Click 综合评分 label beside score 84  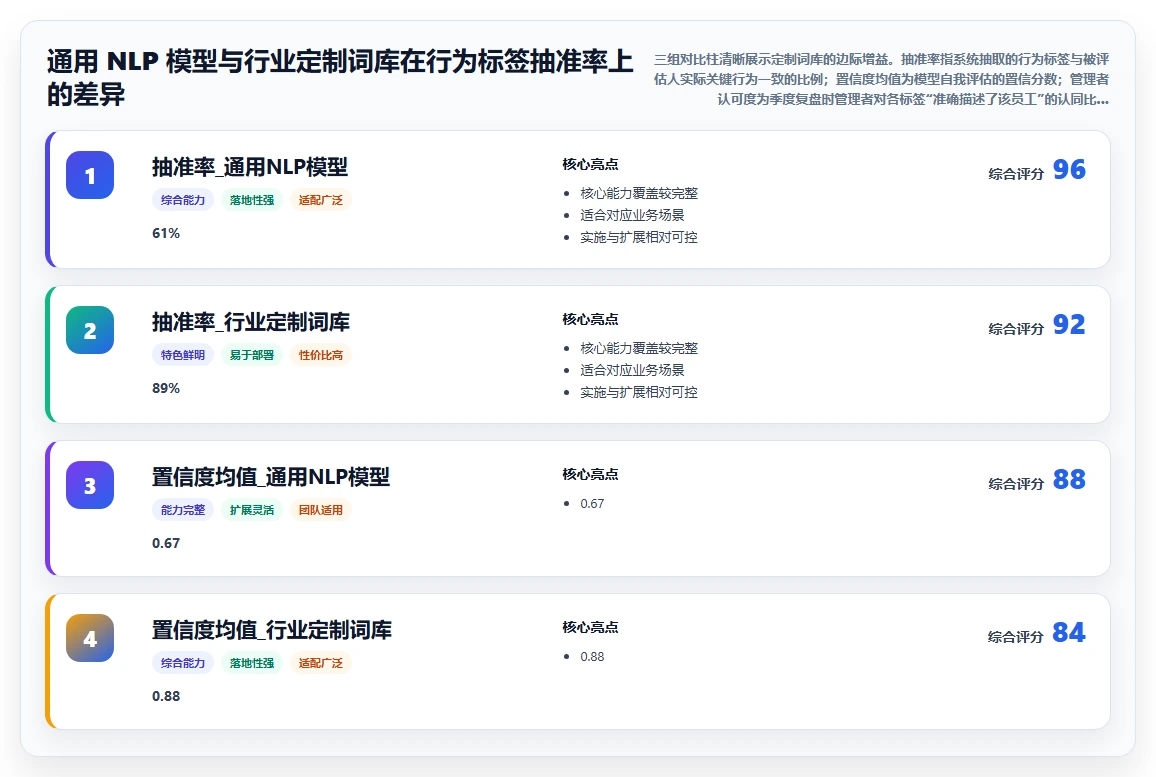point(1016,637)
